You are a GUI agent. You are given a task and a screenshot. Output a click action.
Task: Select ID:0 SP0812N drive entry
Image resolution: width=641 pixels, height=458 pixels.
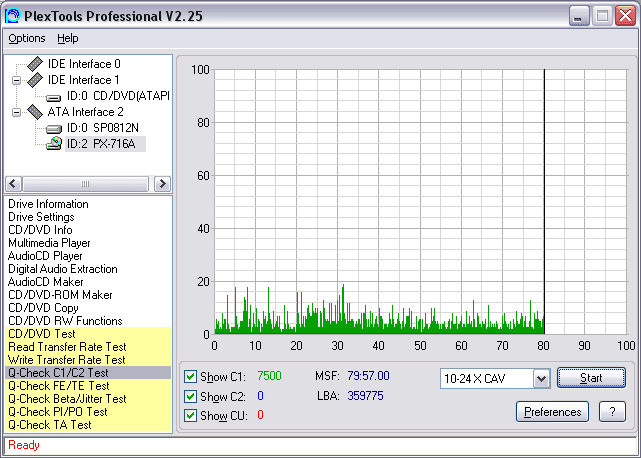click(103, 128)
